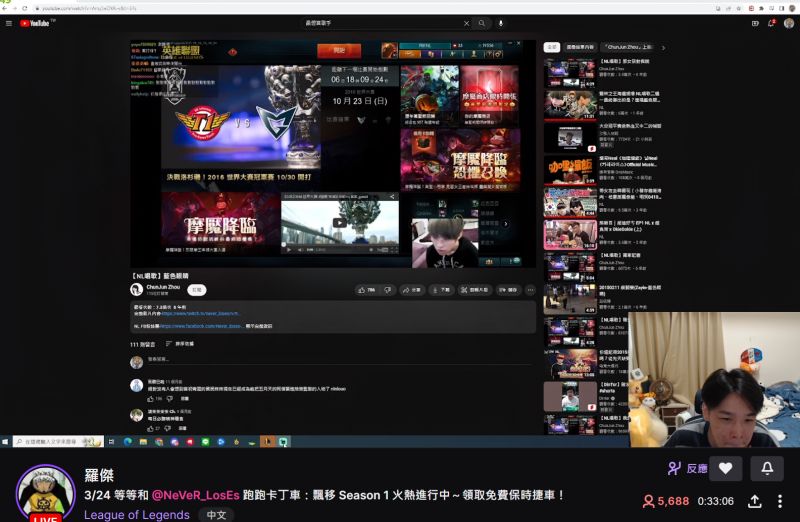Start voice search with microphone icon

[x=501, y=23]
